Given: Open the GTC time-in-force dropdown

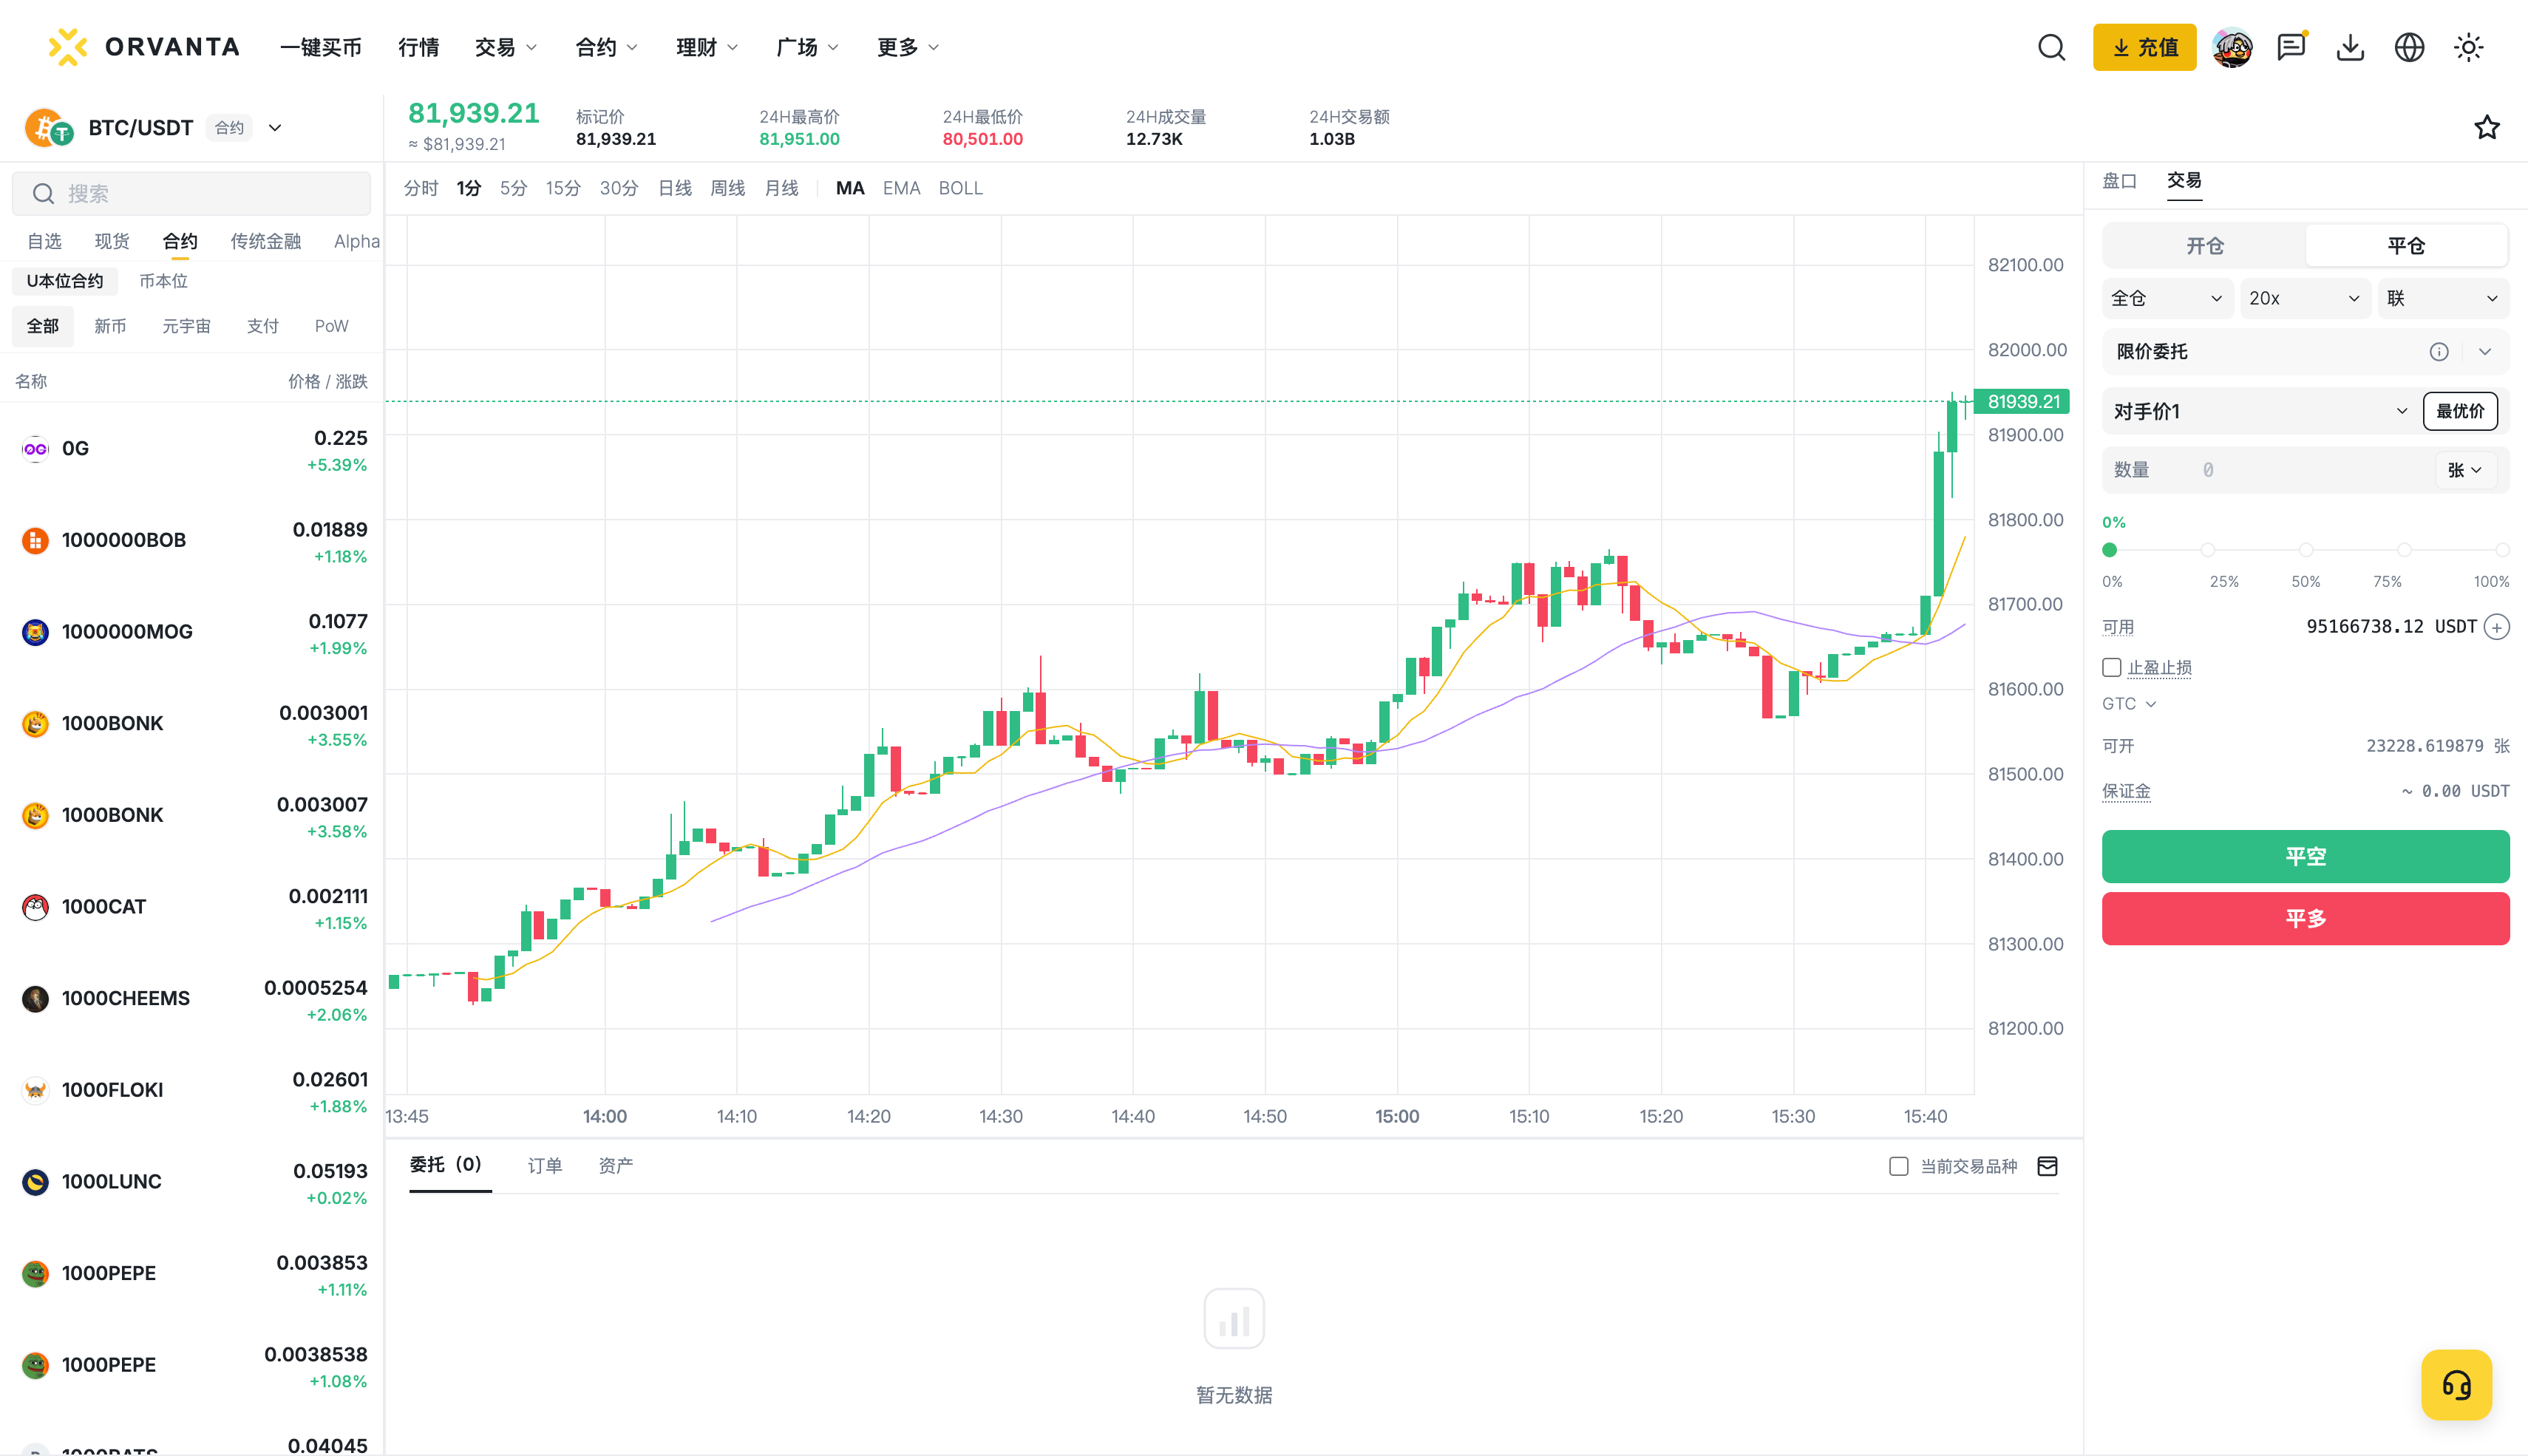Looking at the screenshot, I should [2129, 704].
